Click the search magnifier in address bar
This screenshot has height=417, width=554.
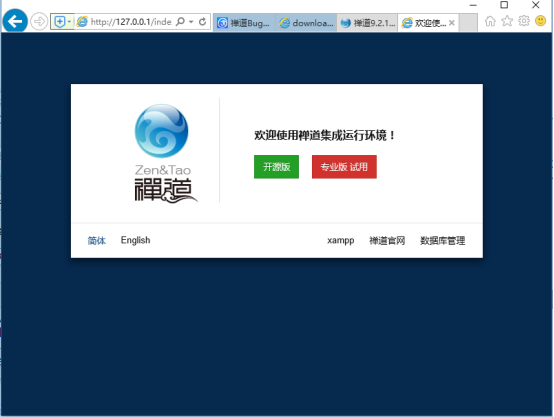180,22
